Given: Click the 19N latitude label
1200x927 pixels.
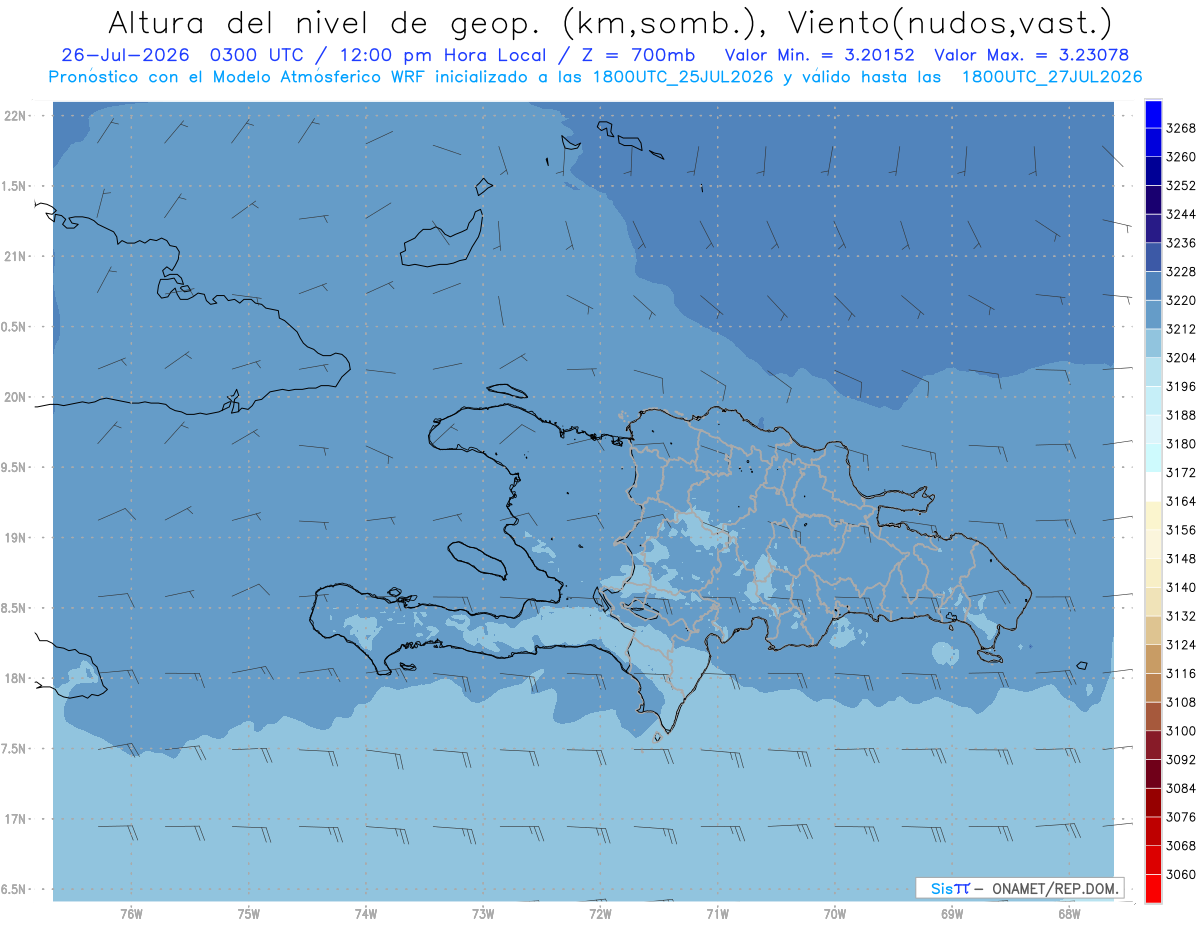Looking at the screenshot, I should point(16,538).
